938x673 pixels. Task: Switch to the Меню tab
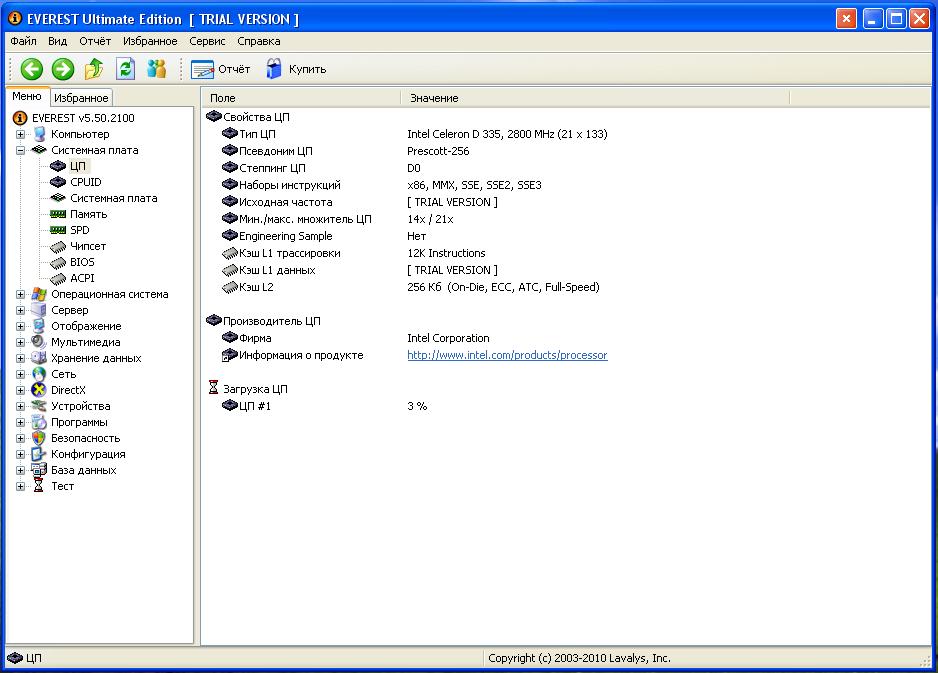coord(27,97)
